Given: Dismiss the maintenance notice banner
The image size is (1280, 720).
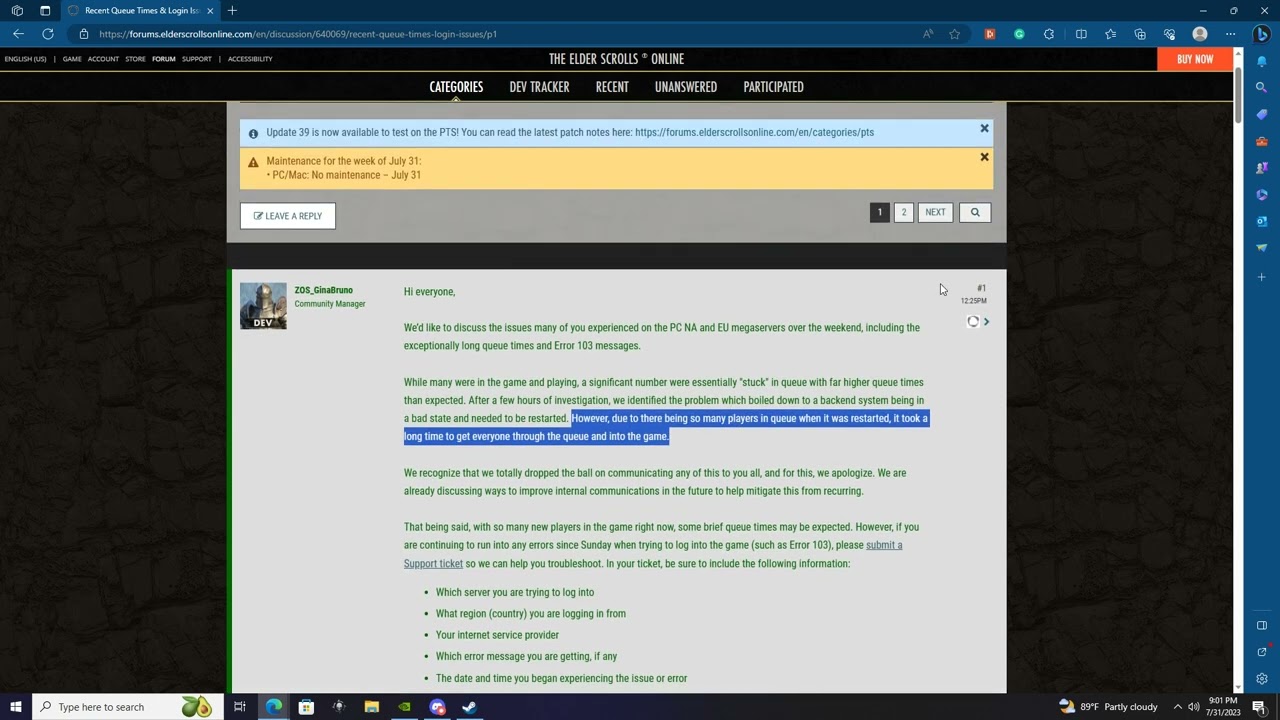Looking at the screenshot, I should click(984, 157).
